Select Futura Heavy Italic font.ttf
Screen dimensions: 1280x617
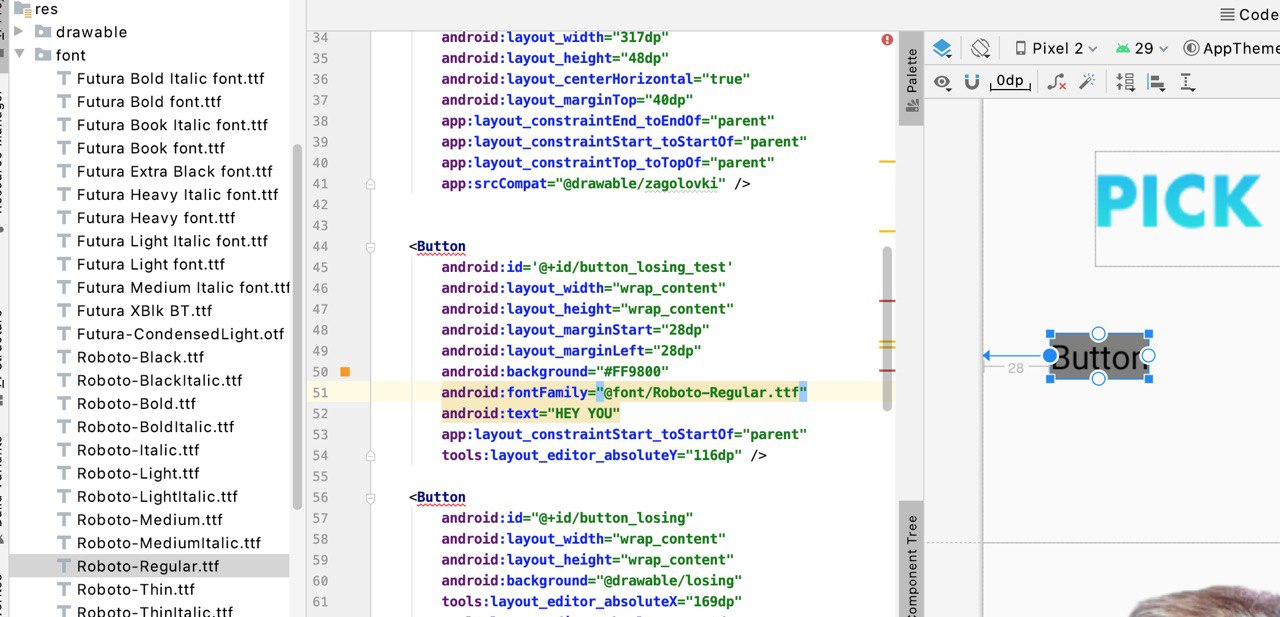[177, 194]
